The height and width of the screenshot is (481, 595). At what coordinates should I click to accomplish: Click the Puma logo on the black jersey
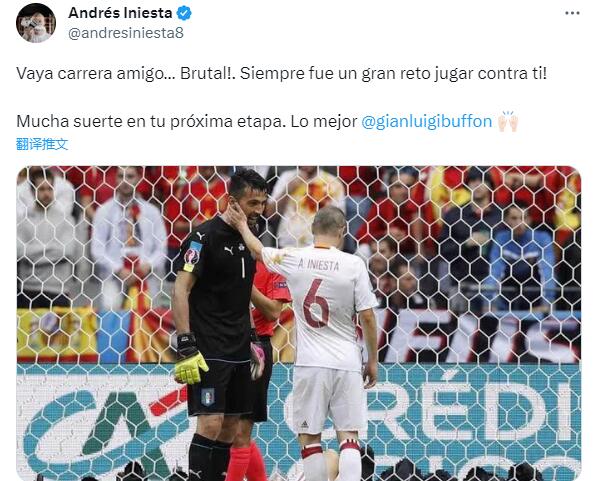pyautogui.click(x=228, y=250)
